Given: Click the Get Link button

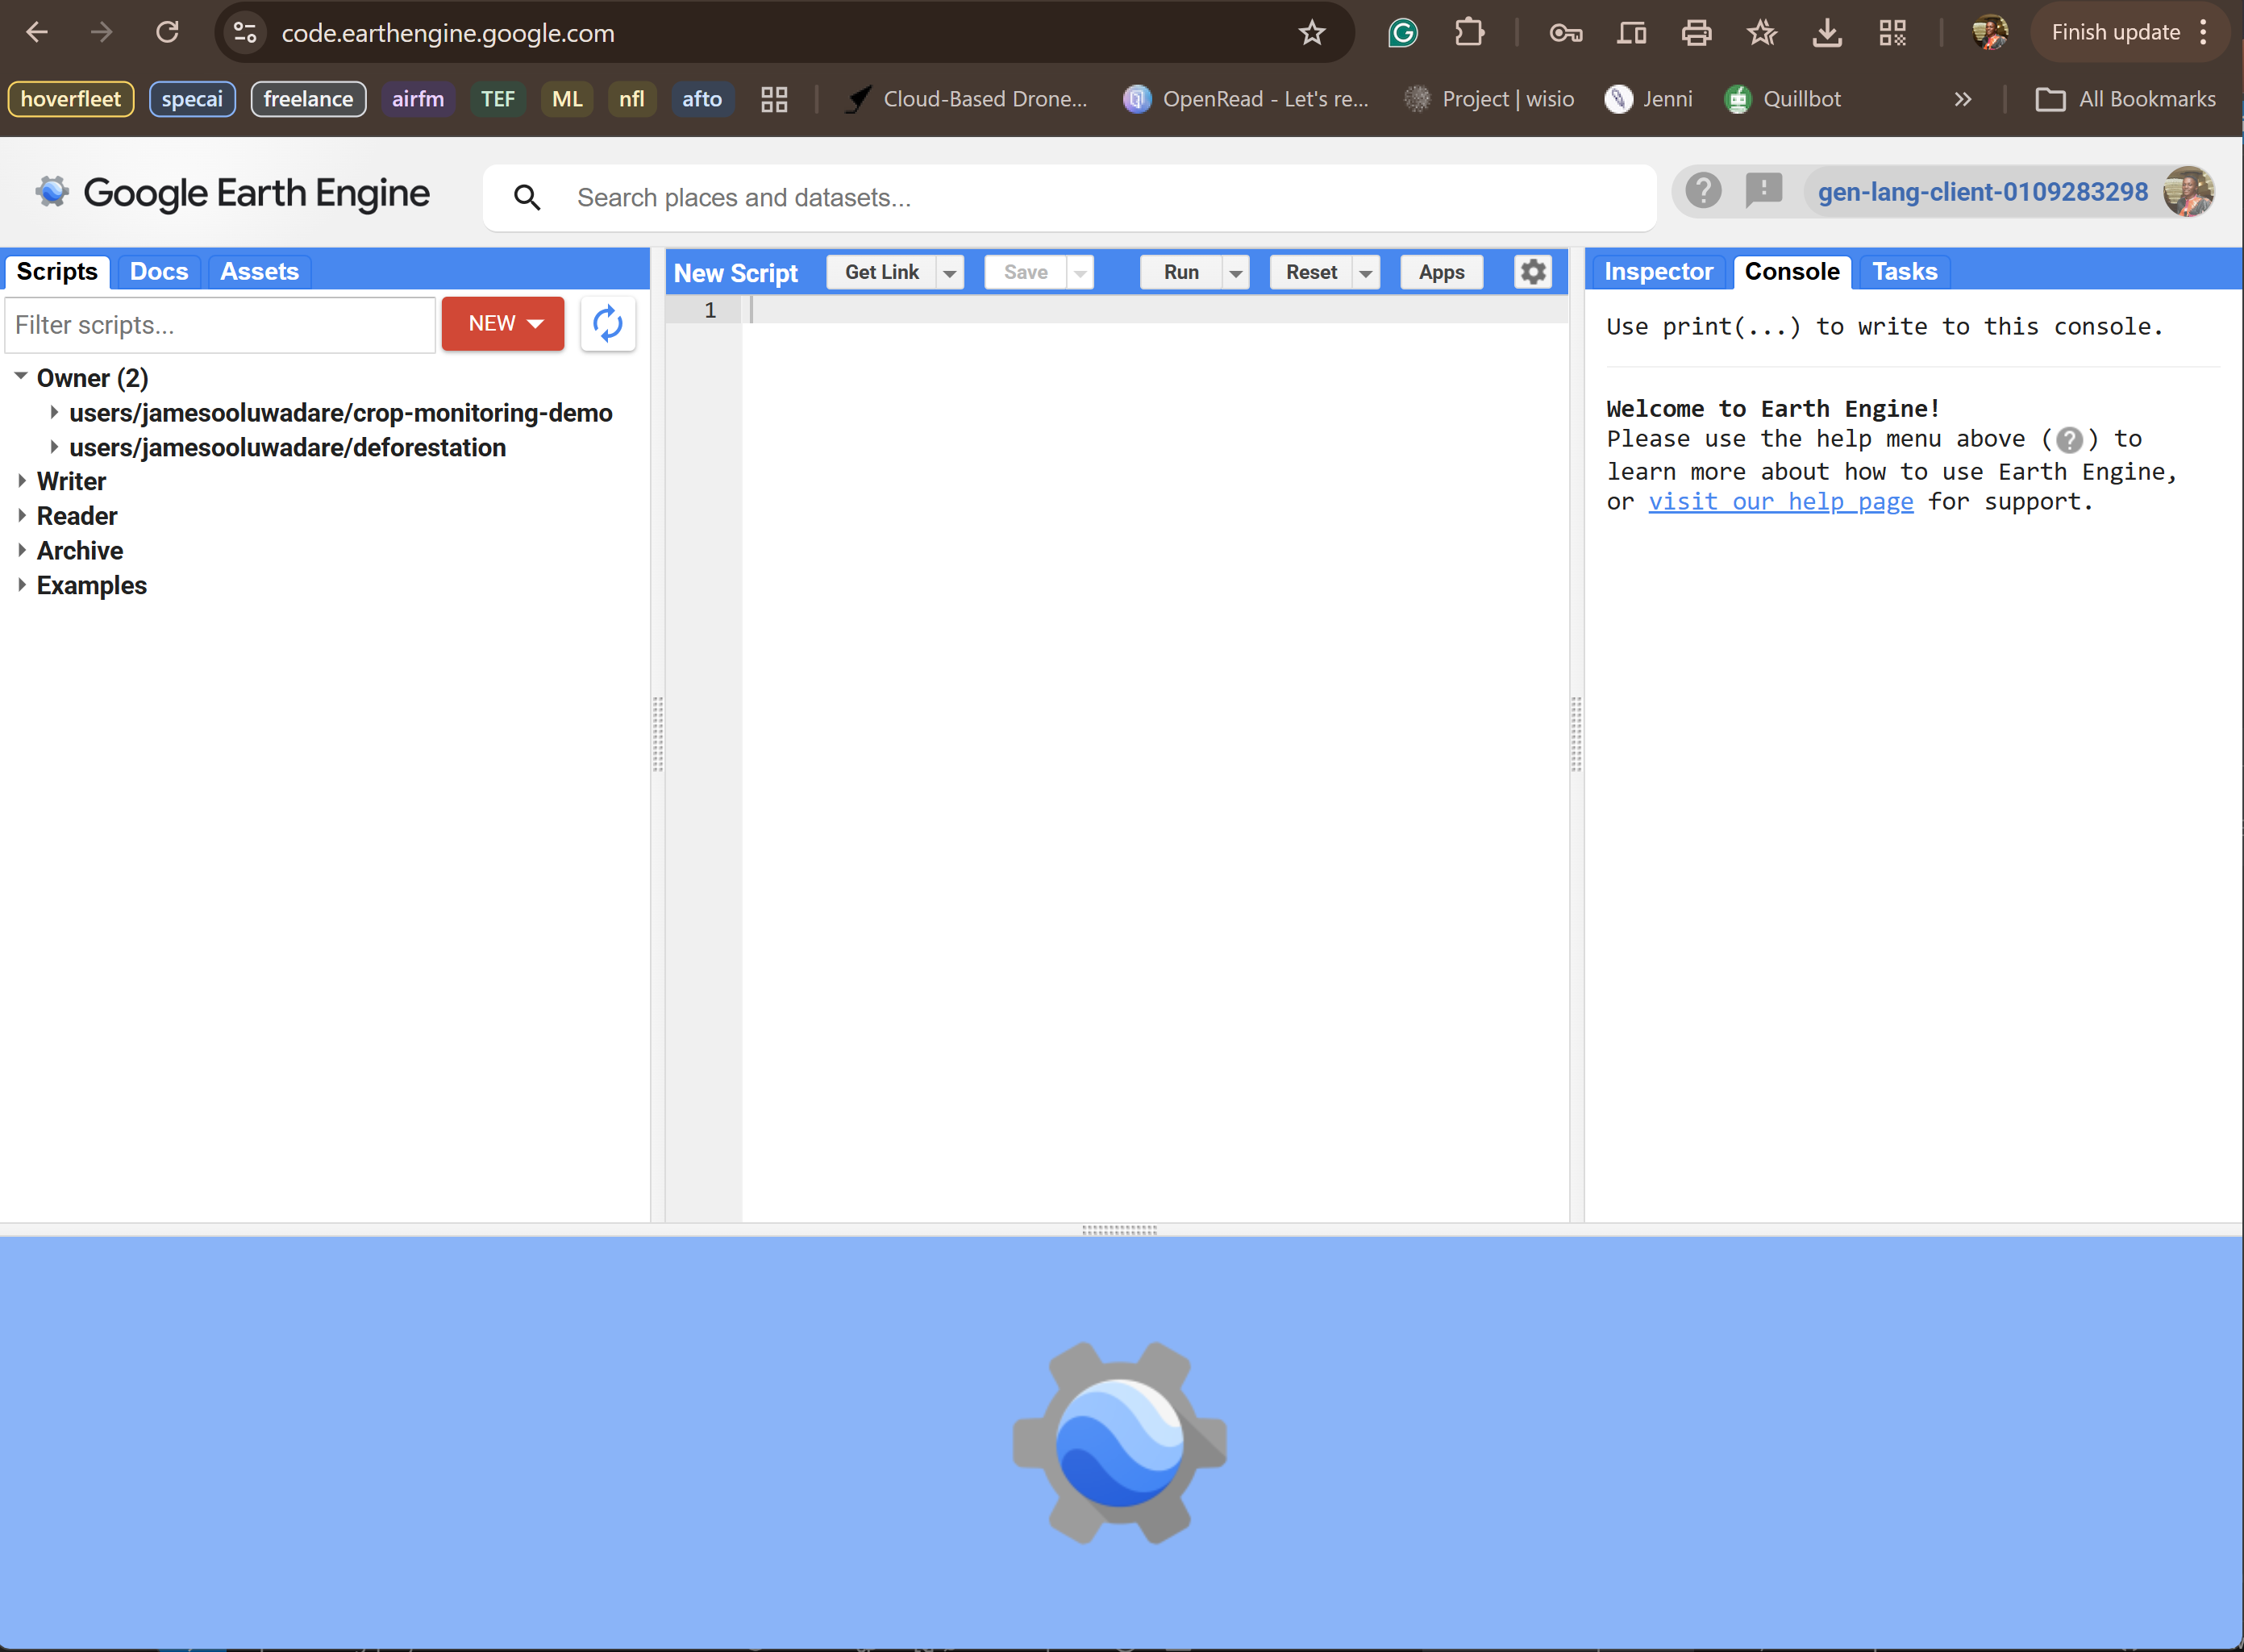Looking at the screenshot, I should pyautogui.click(x=882, y=272).
